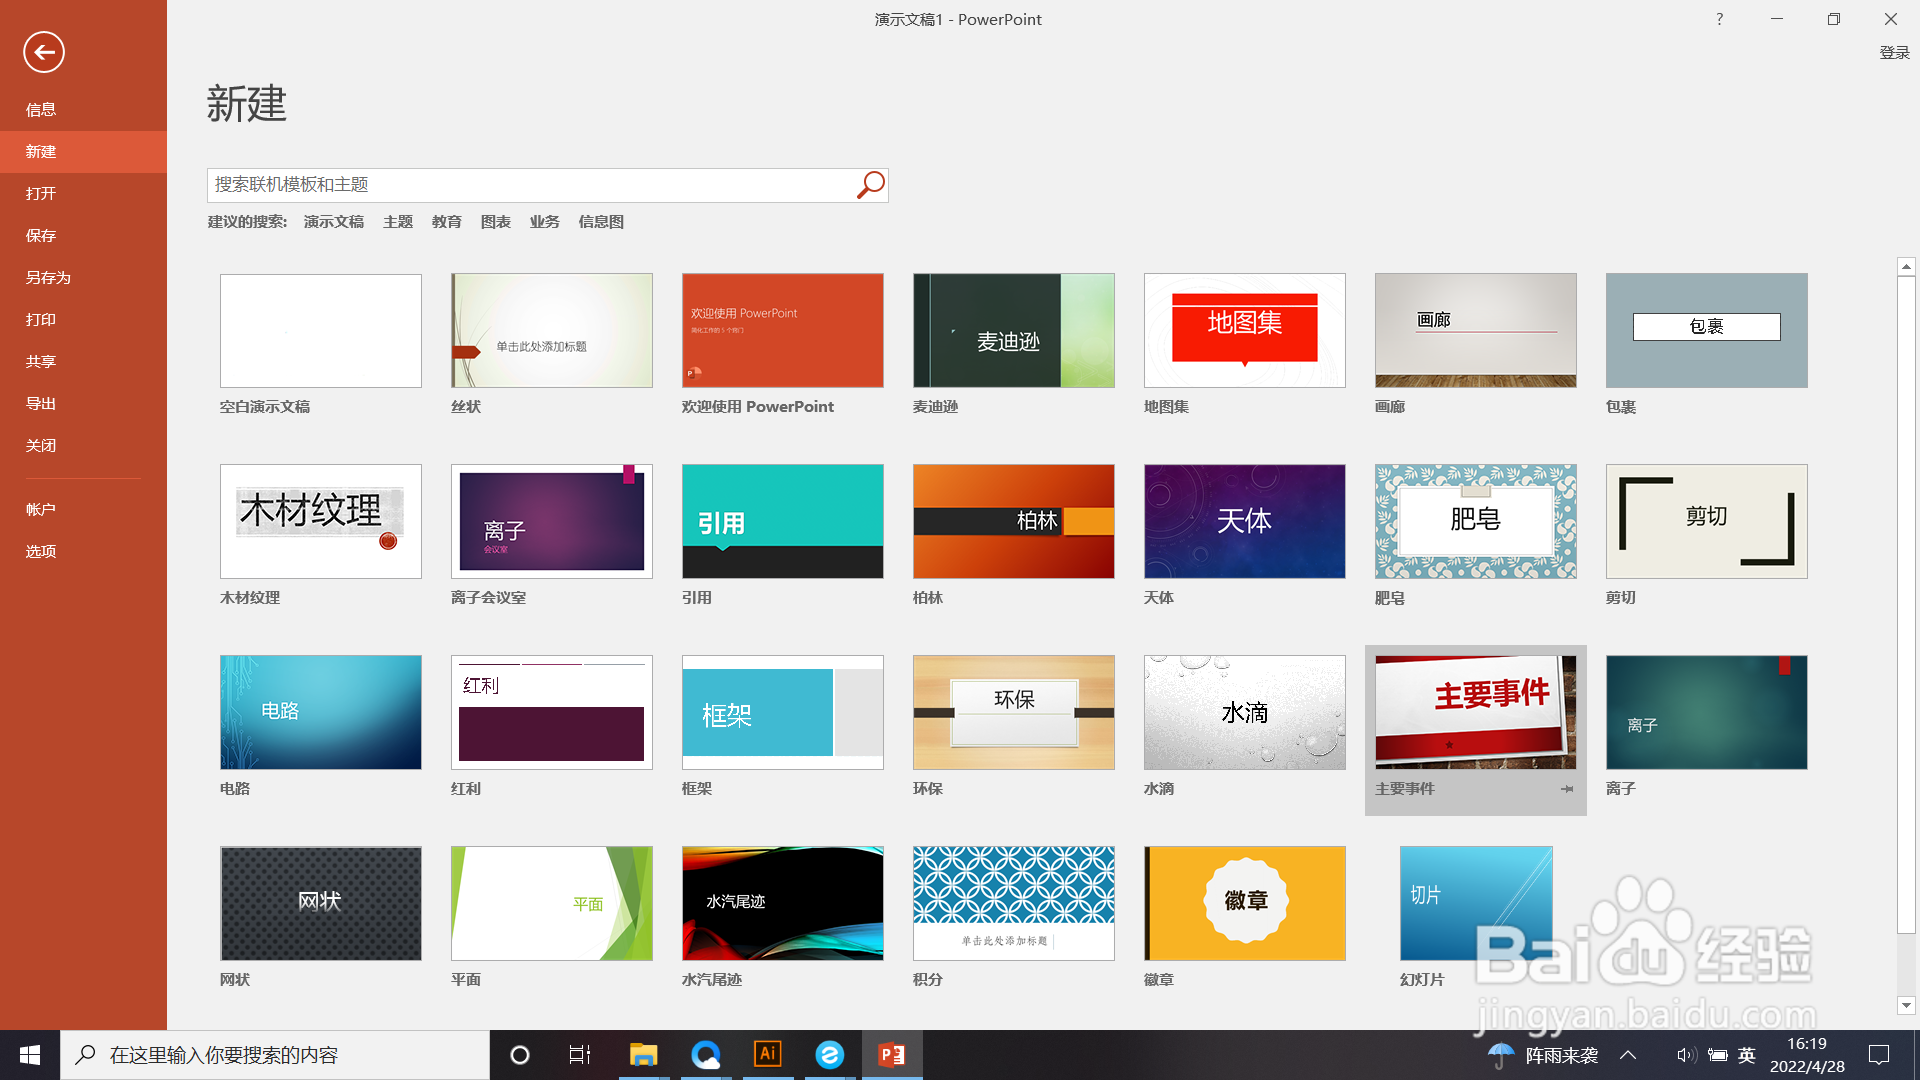
Task: Click the online template search field
Action: pyautogui.click(x=530, y=185)
